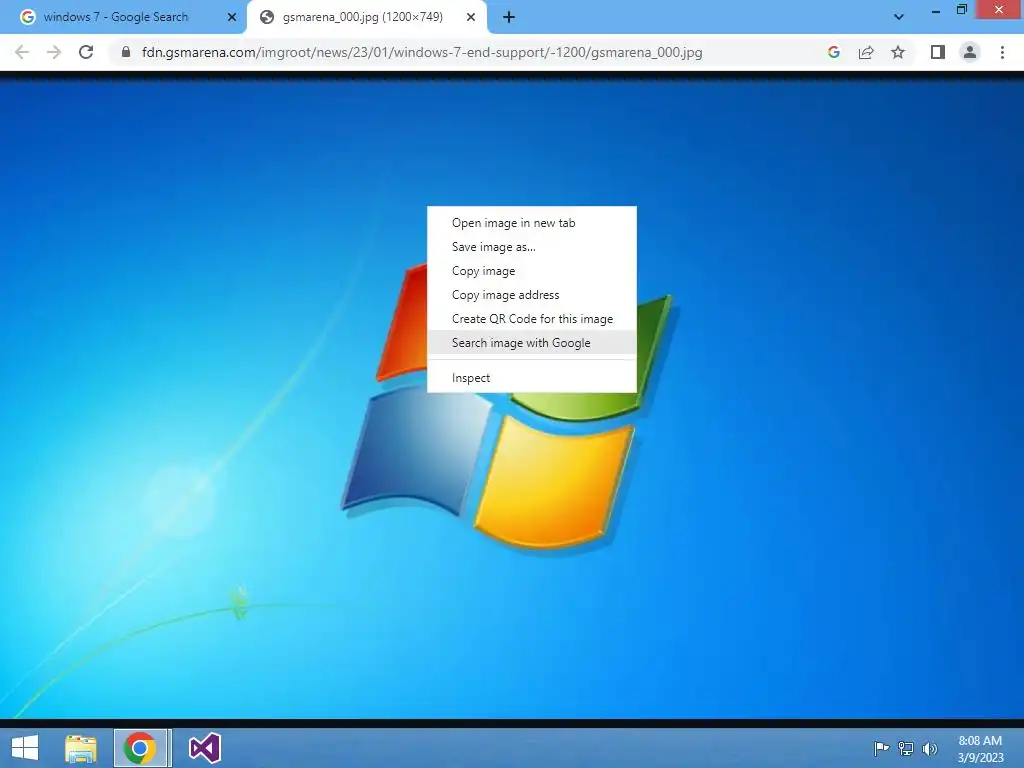
Task: Click the browser back arrow
Action: [22, 52]
